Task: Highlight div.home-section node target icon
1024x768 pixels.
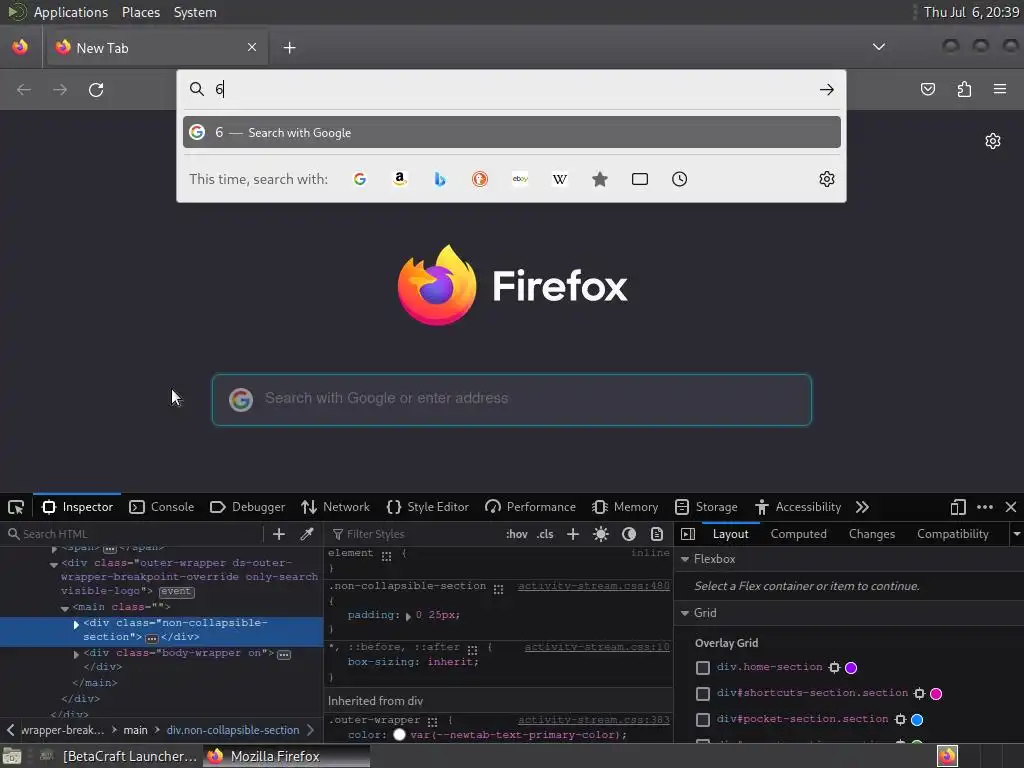Action: 834,667
